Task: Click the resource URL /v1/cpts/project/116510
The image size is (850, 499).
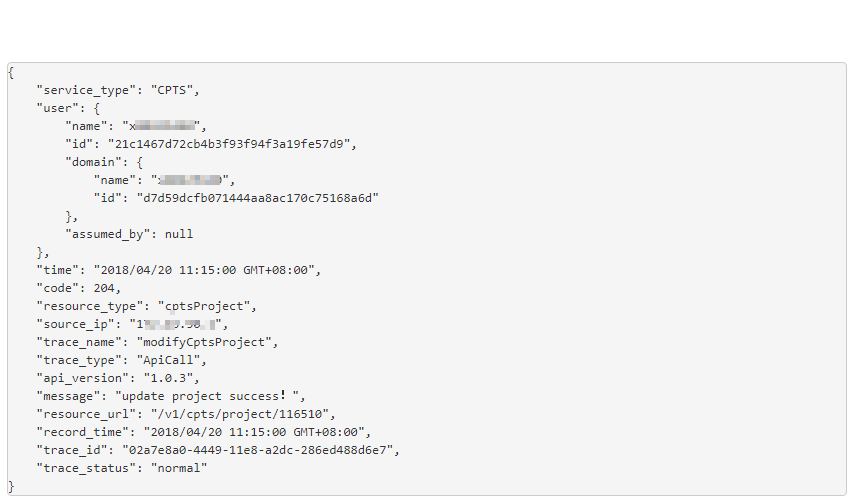Action: coord(240,414)
